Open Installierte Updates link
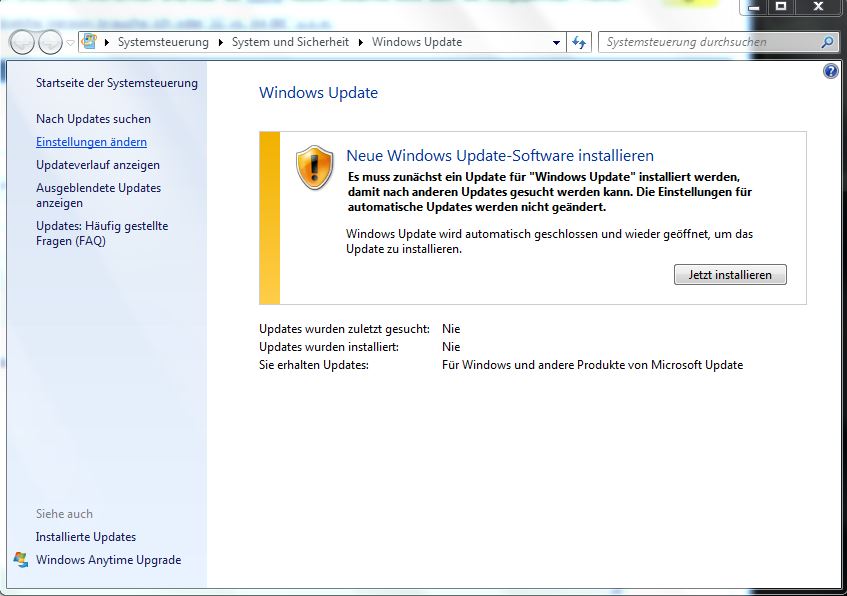 (86, 537)
